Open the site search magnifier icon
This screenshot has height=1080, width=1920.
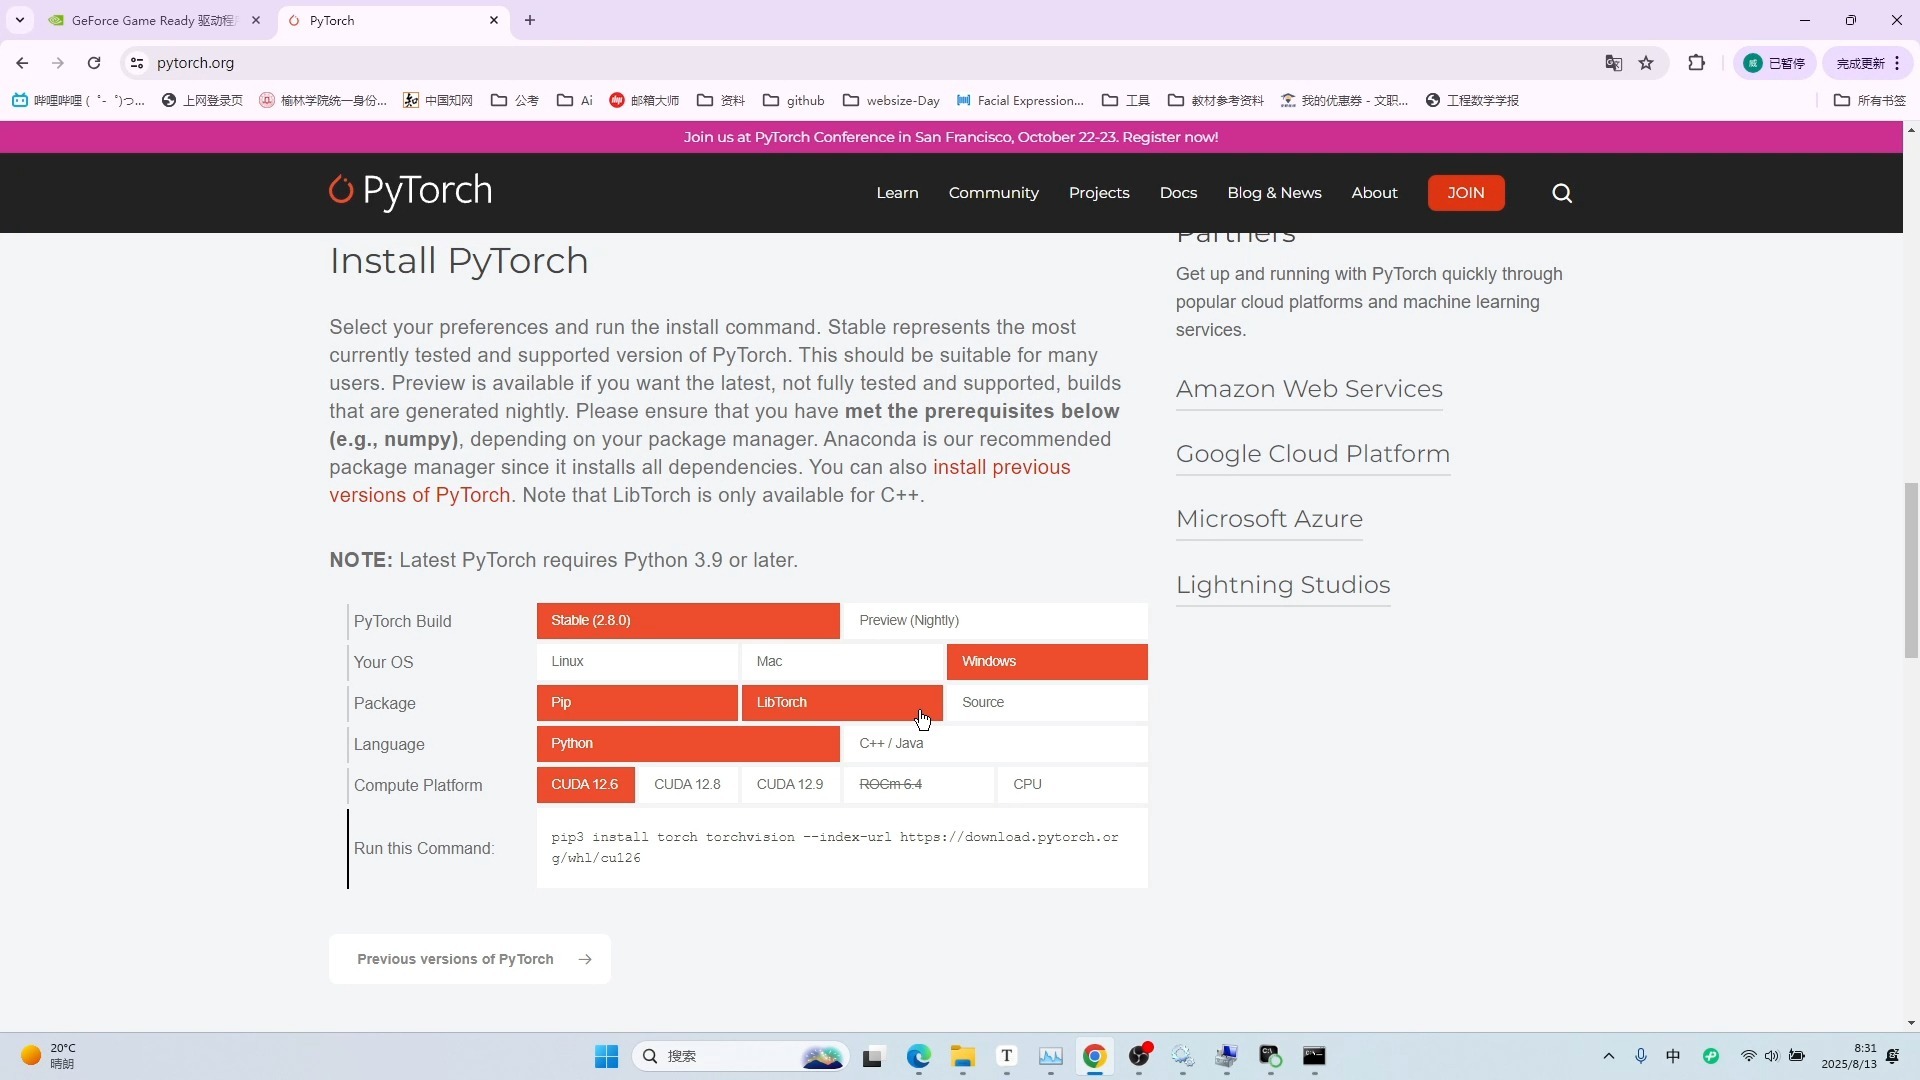click(x=1562, y=193)
